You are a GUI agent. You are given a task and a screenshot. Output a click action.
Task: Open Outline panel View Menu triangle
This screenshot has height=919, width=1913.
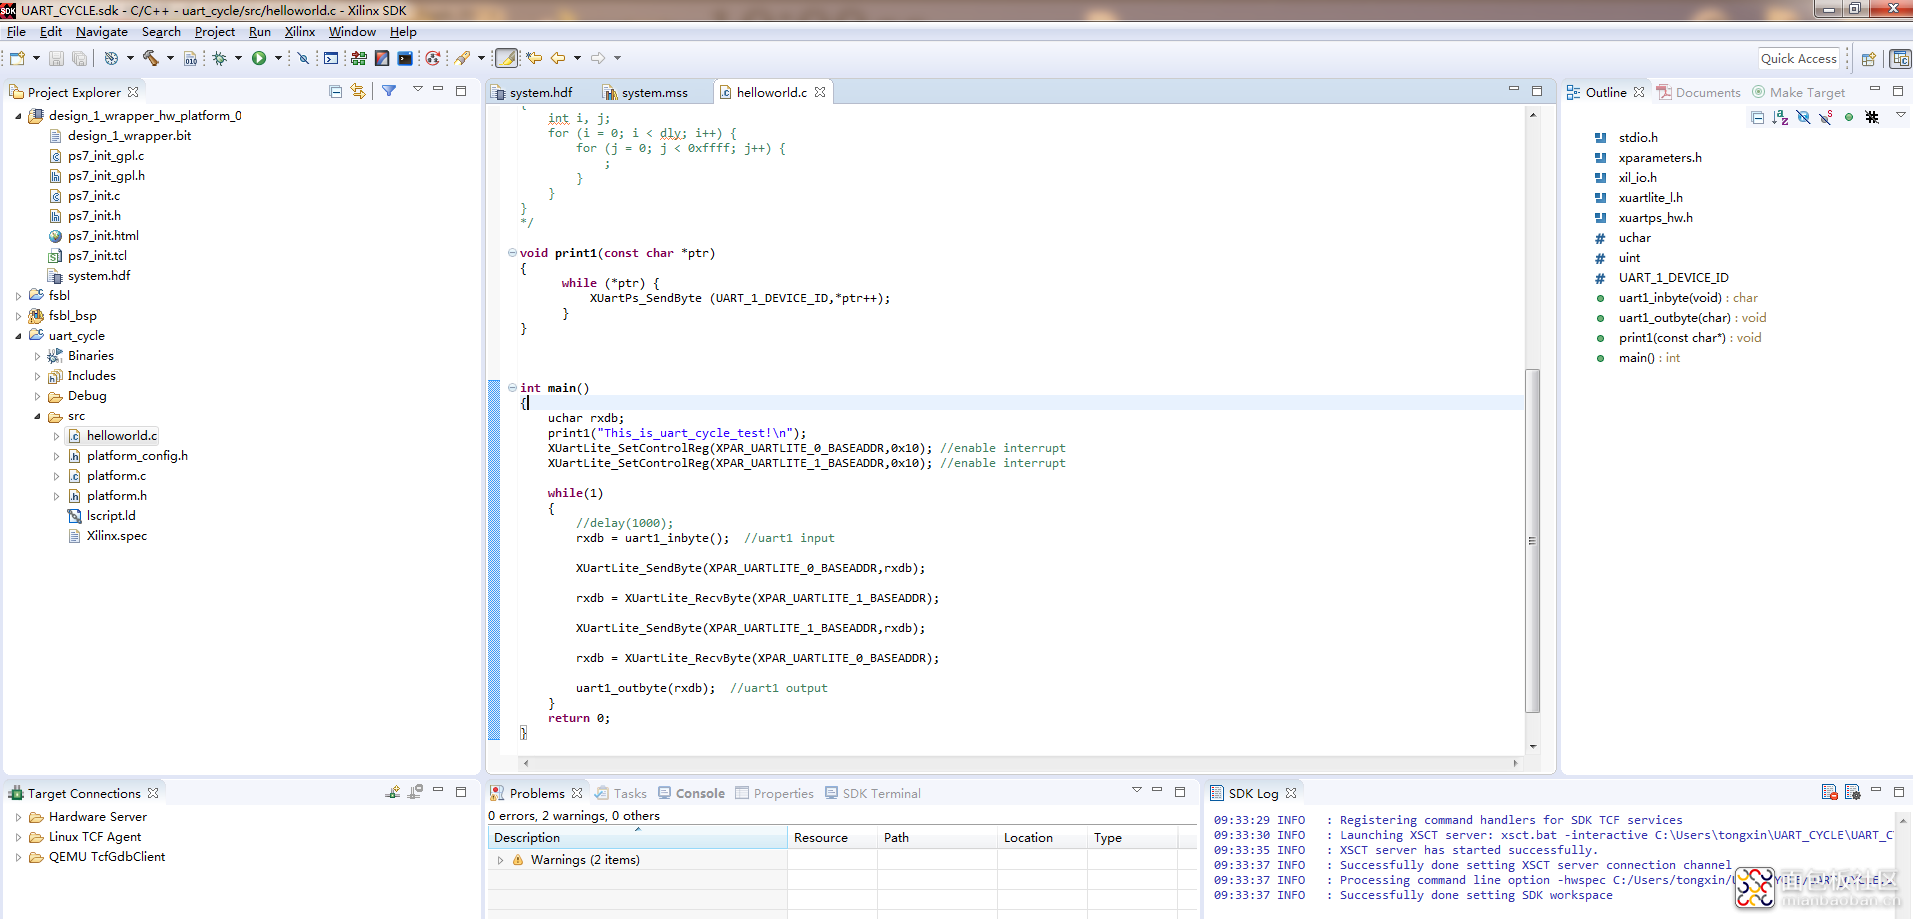point(1901,116)
